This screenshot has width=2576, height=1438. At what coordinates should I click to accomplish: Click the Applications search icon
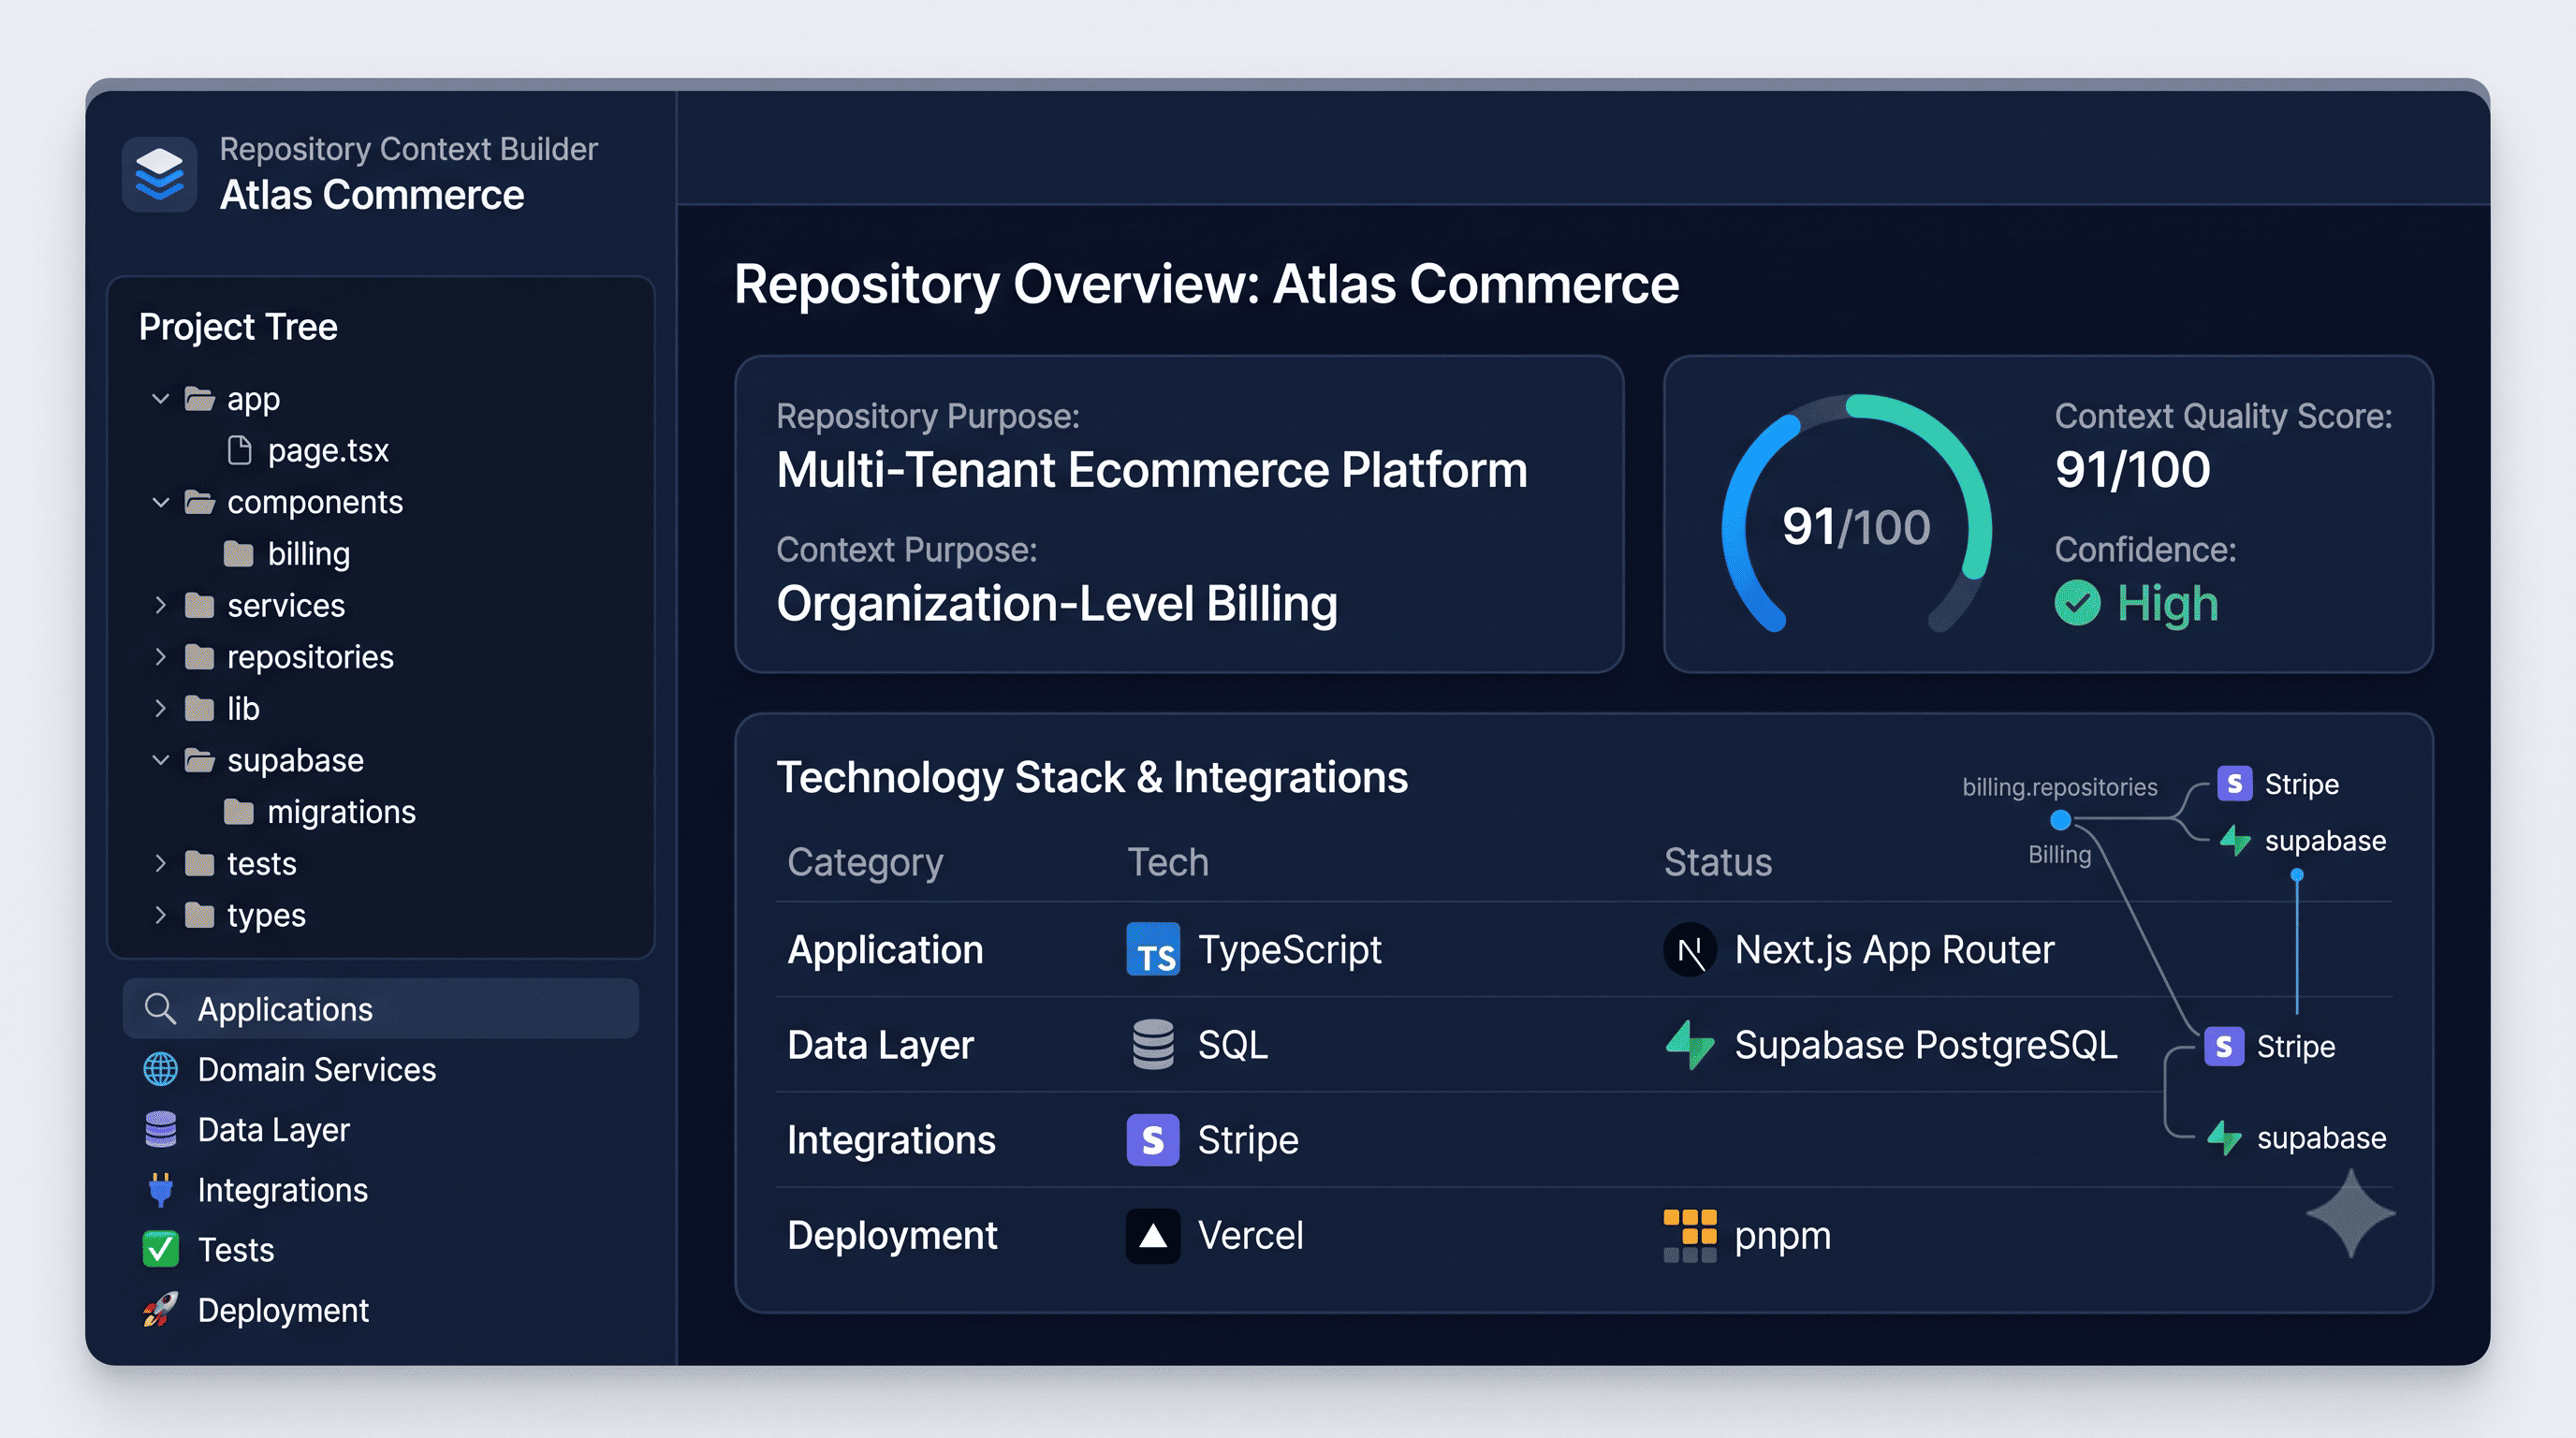[160, 1008]
